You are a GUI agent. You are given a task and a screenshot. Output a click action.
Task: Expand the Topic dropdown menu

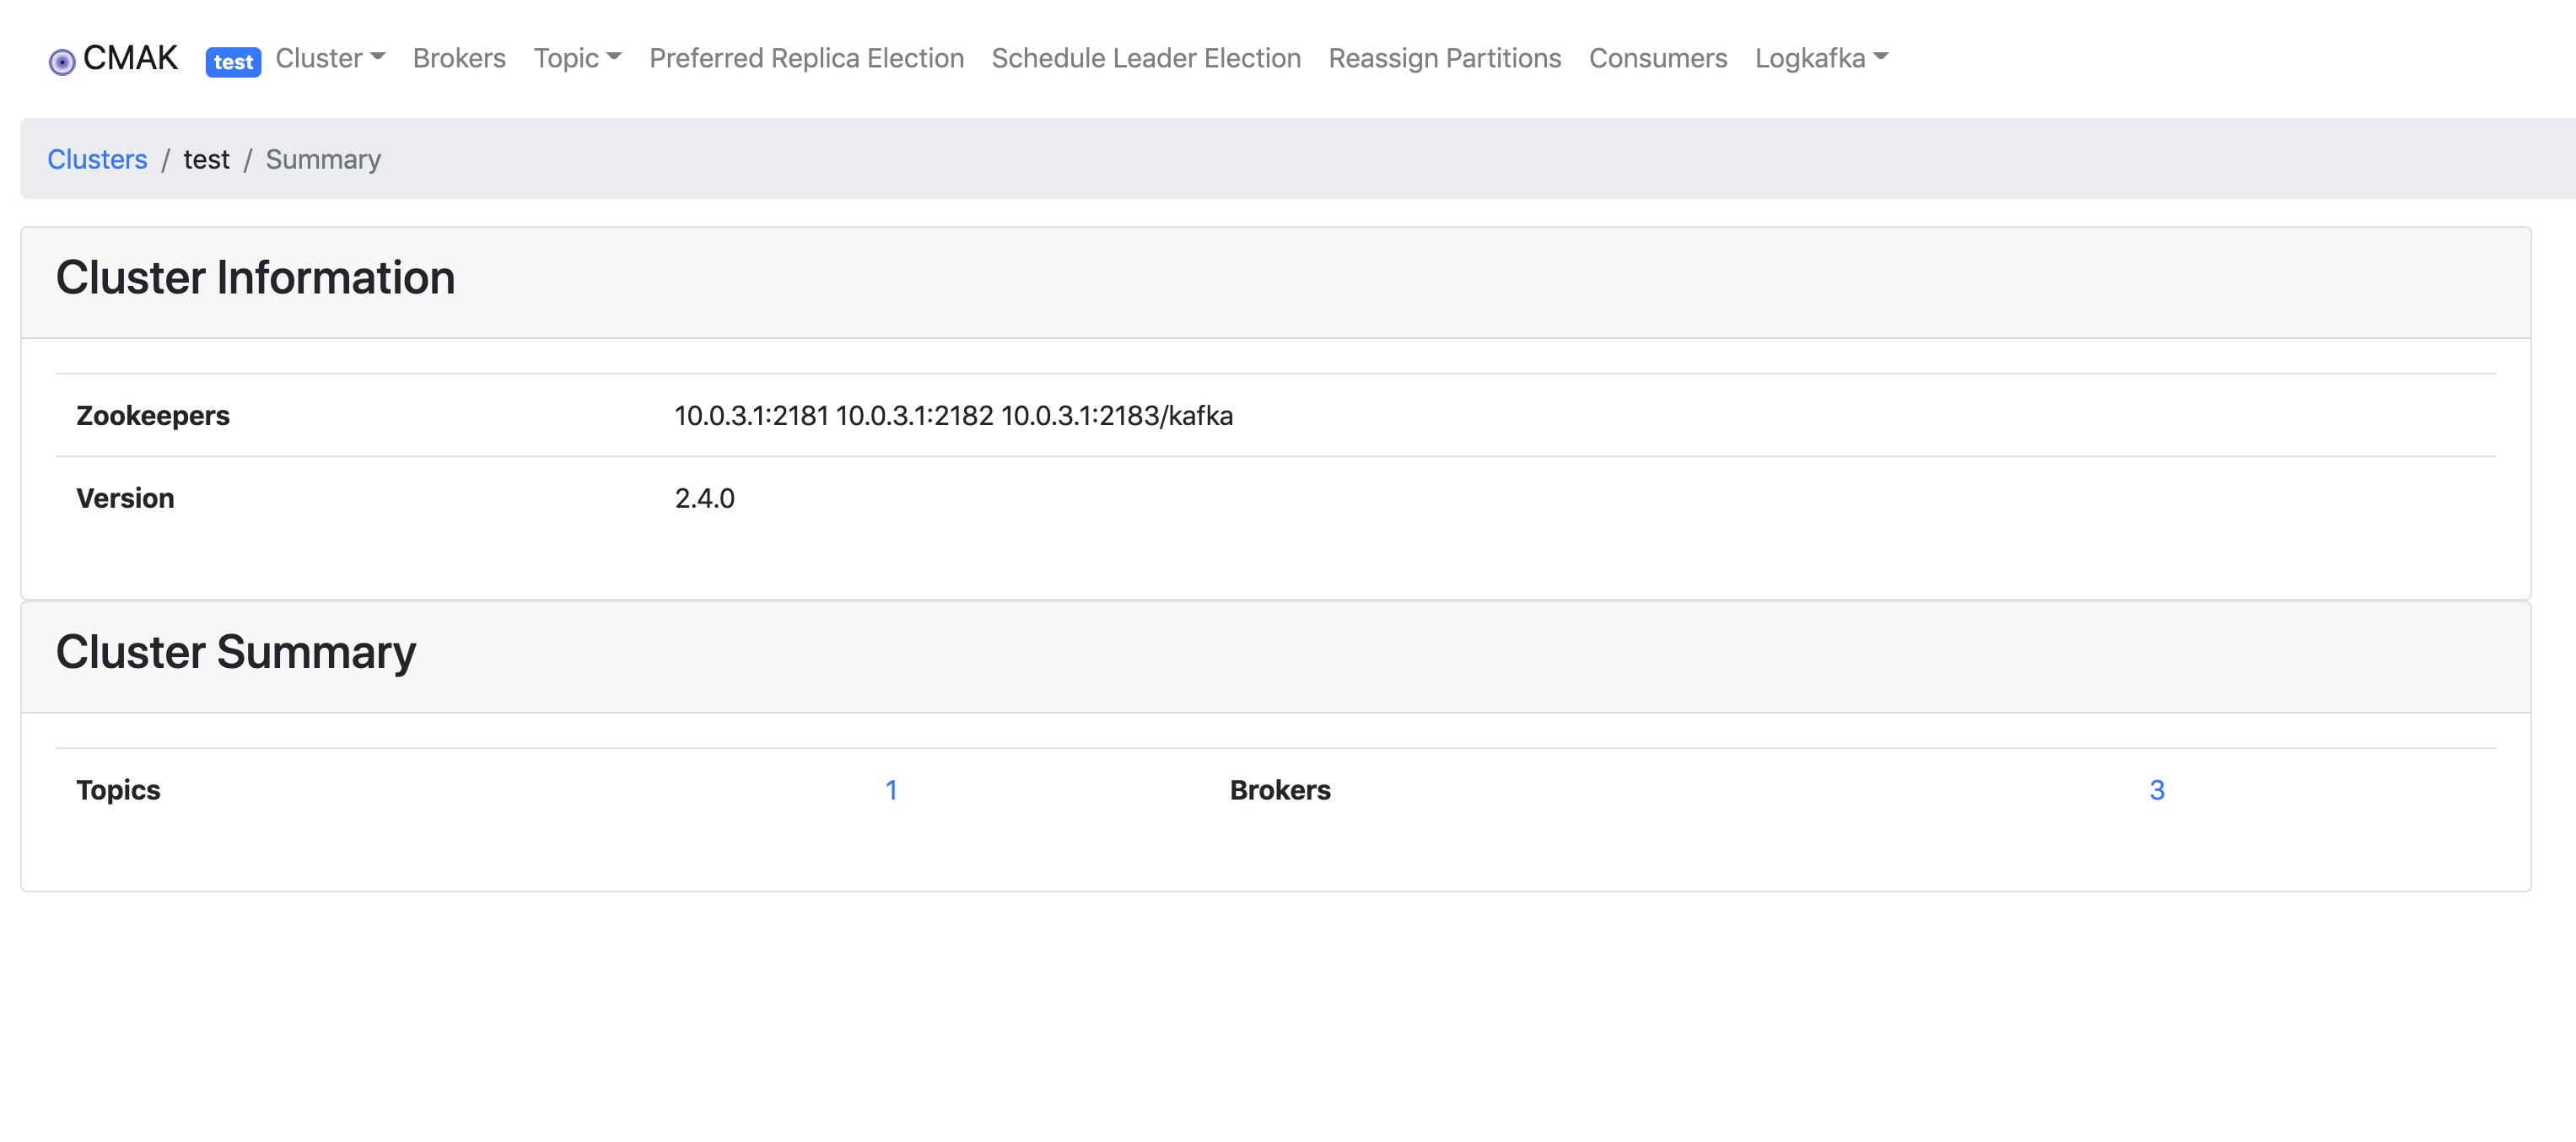(x=577, y=58)
